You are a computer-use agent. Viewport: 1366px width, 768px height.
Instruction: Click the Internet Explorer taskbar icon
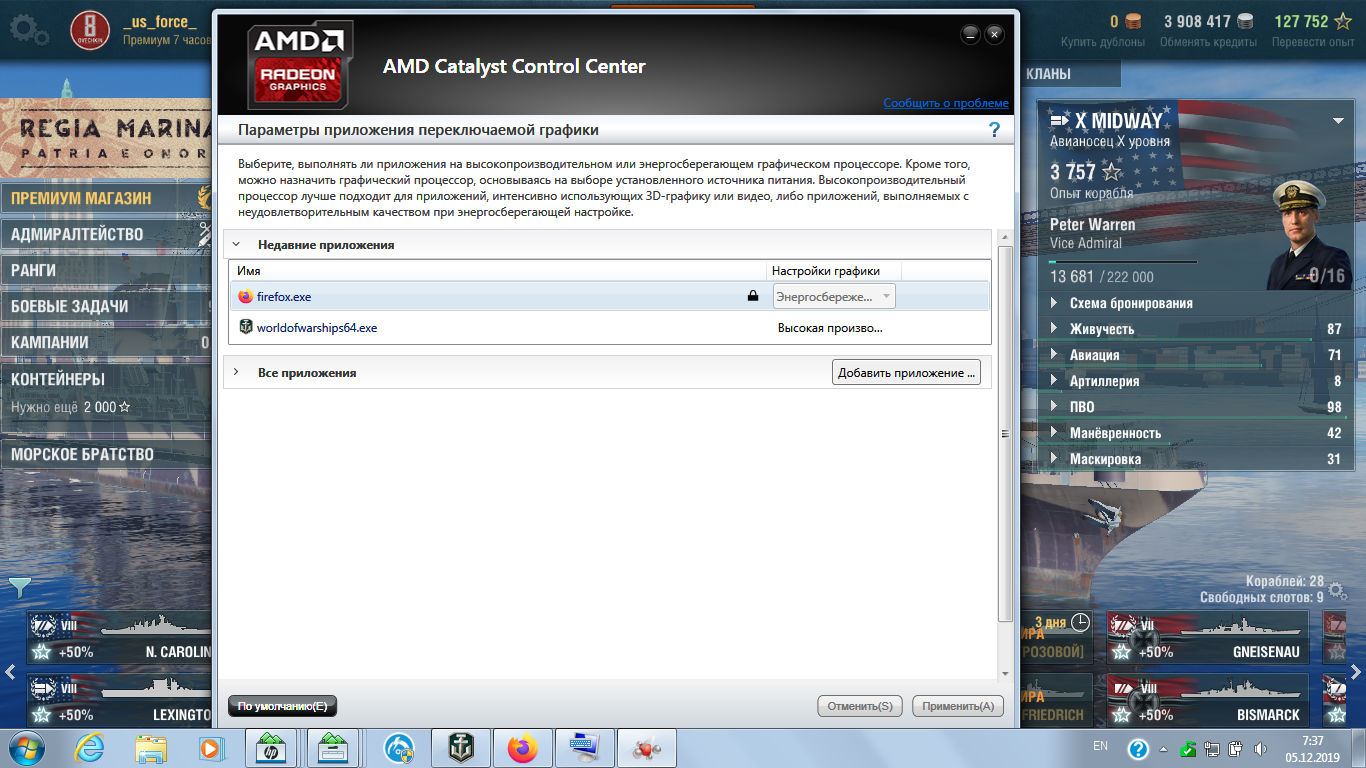click(90, 748)
